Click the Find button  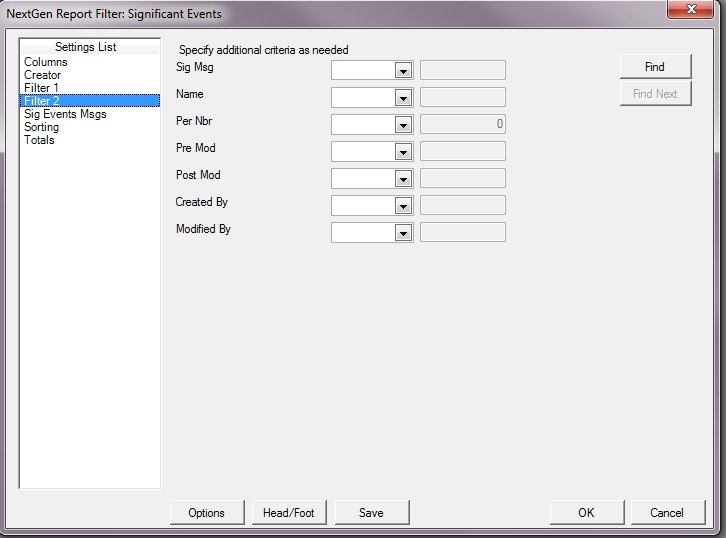(655, 67)
